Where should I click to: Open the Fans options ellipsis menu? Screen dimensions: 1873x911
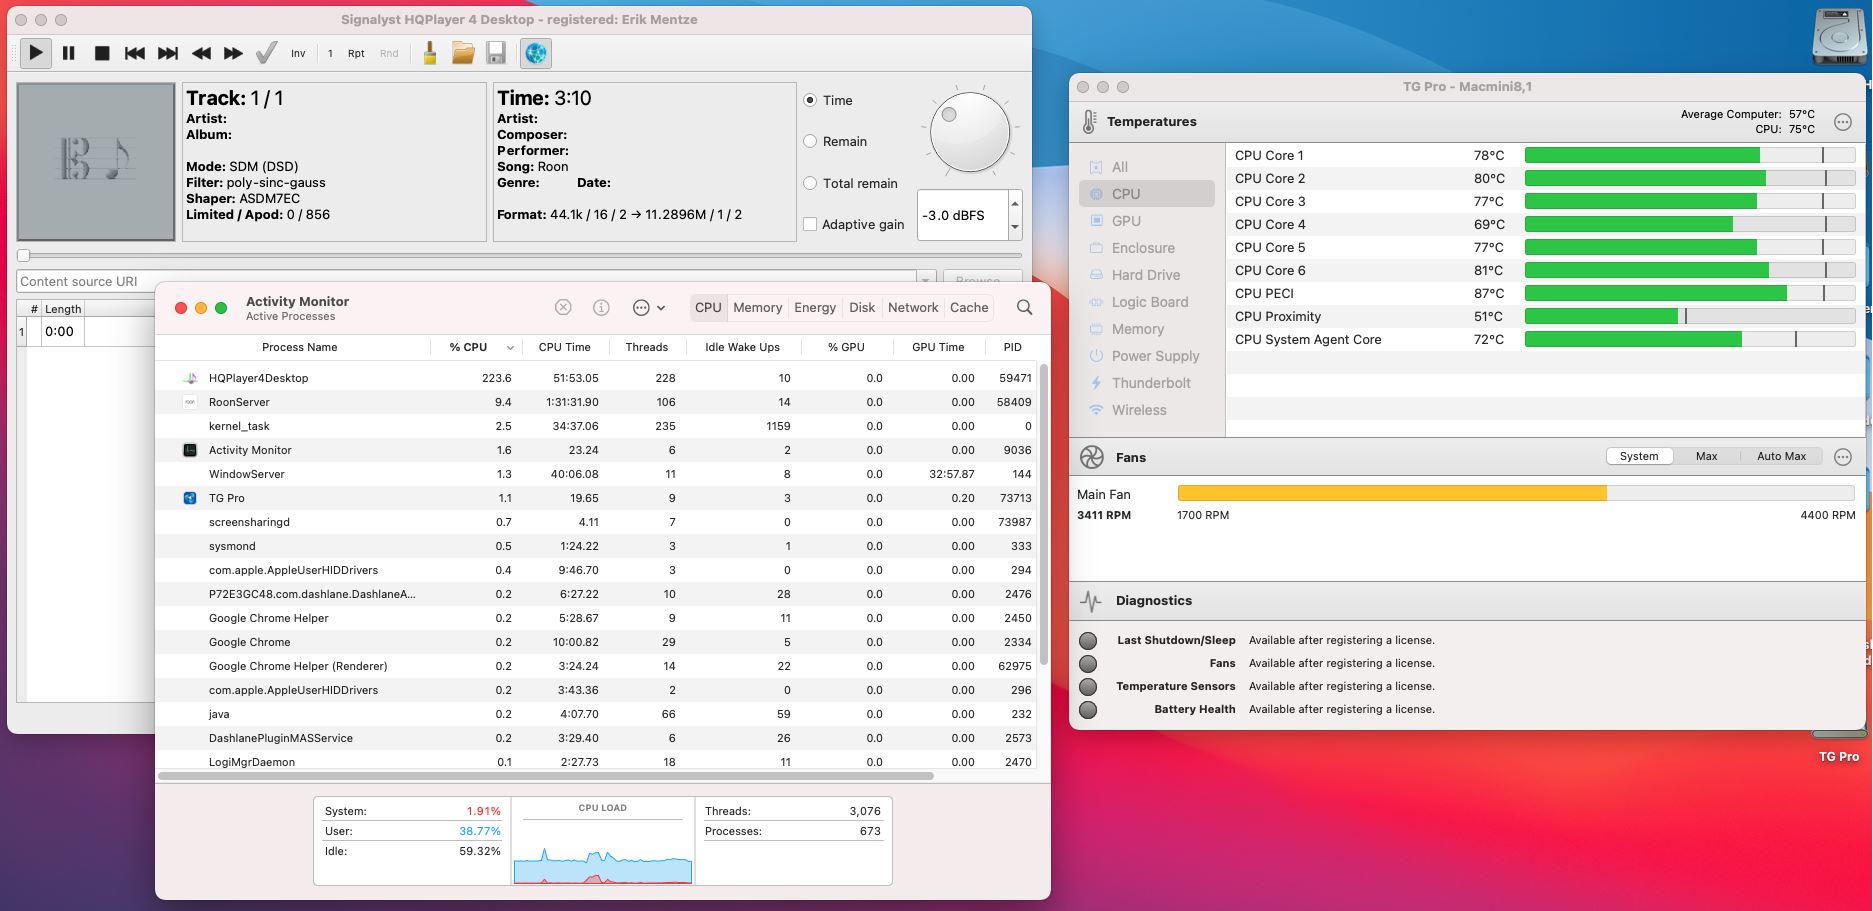point(1842,457)
